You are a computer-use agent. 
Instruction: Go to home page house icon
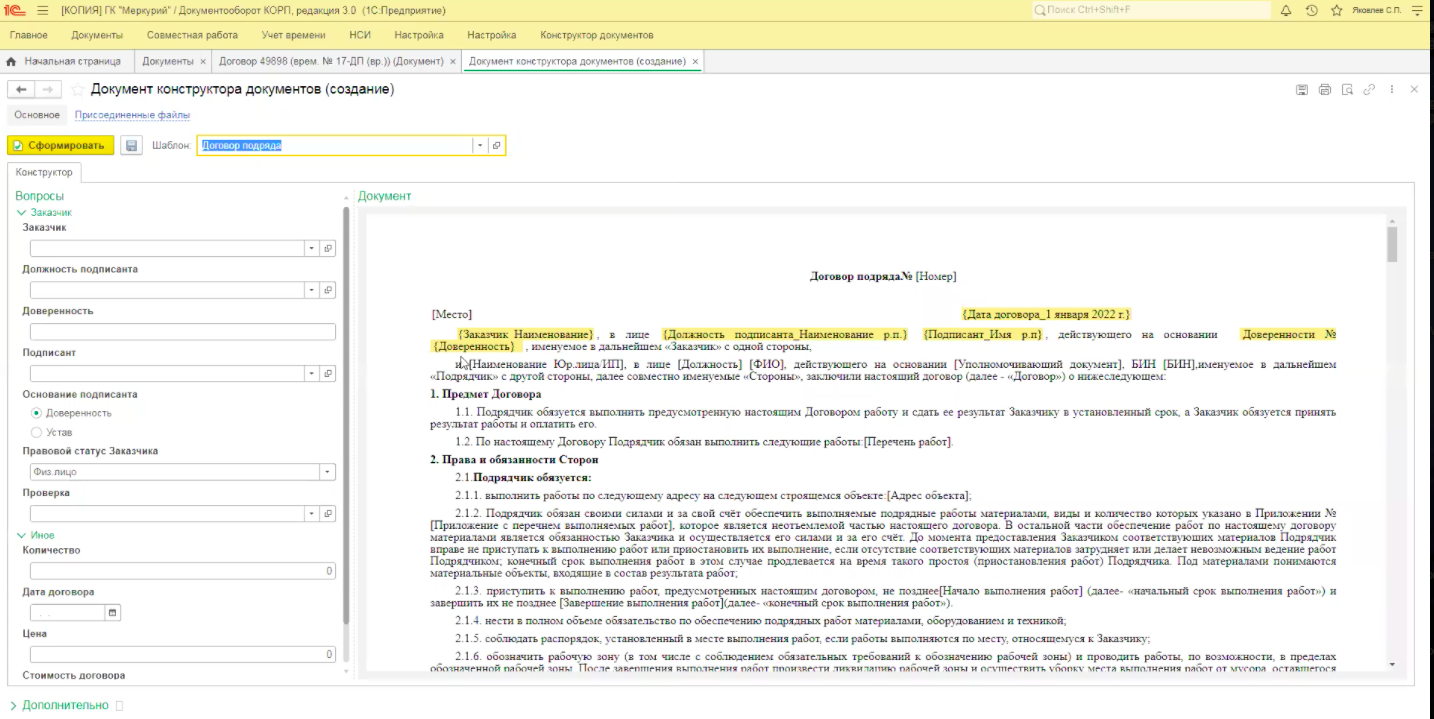tap(12, 61)
